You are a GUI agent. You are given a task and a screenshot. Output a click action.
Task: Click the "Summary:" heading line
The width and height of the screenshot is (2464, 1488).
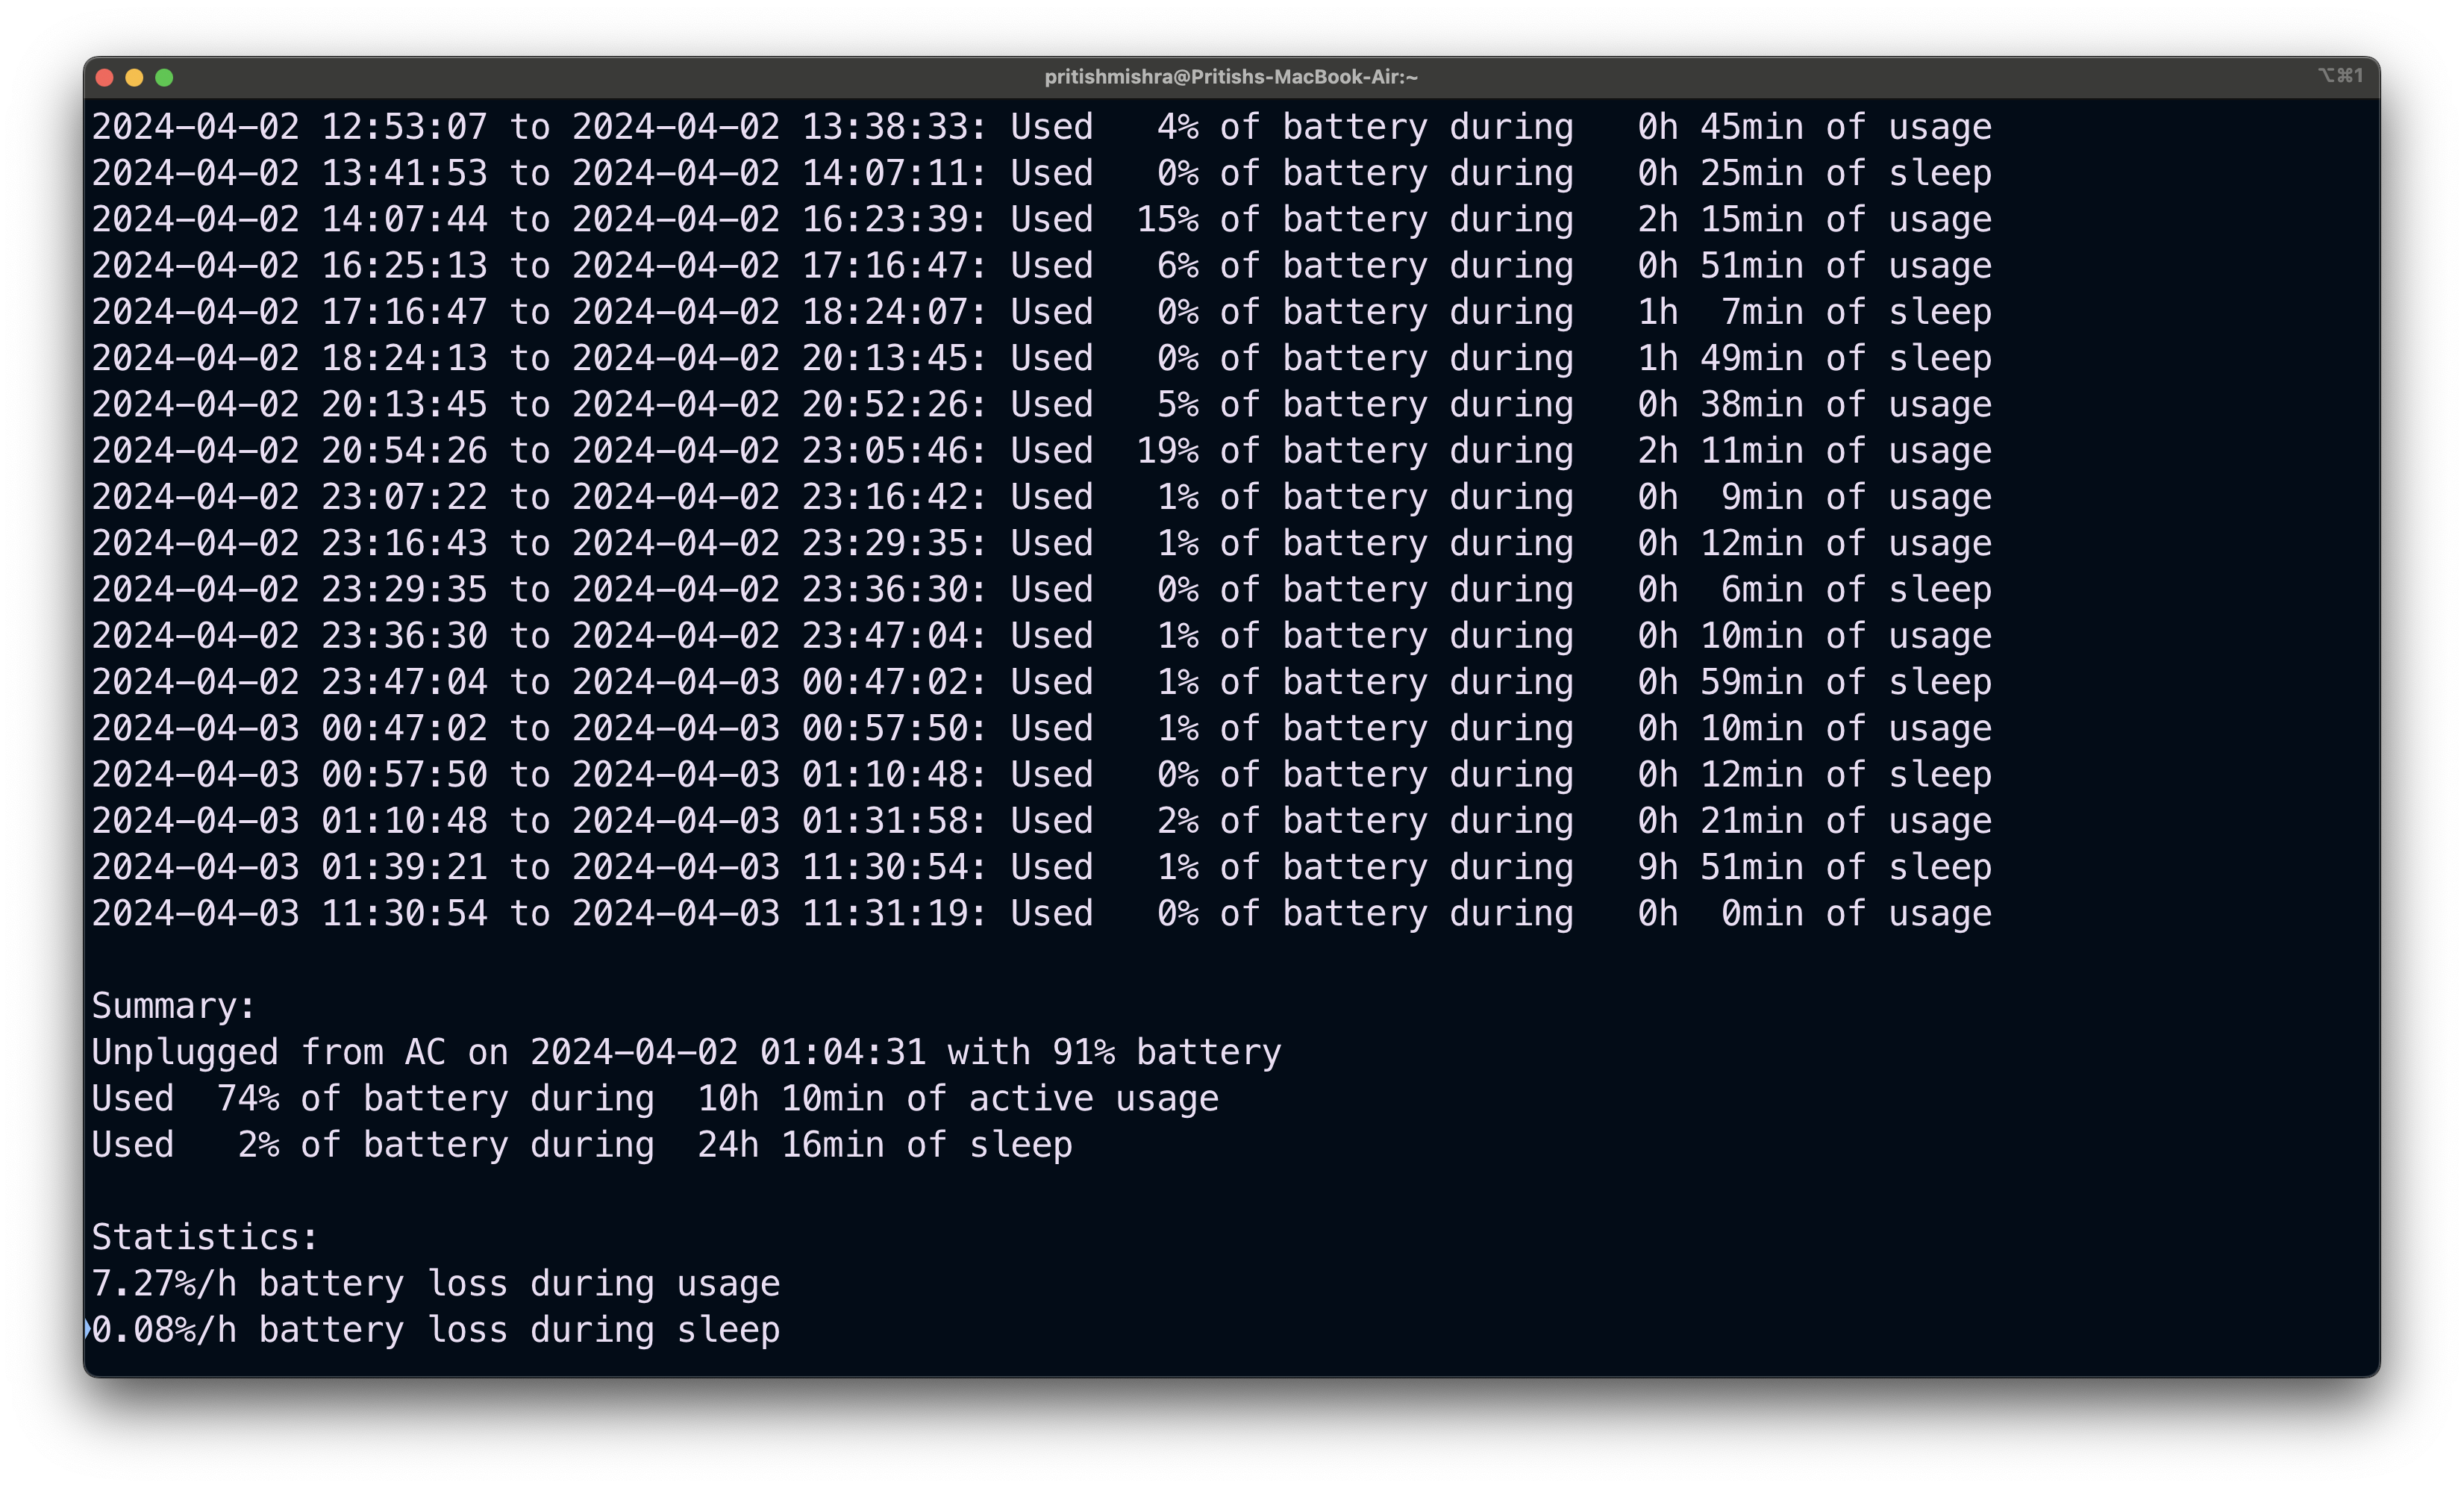(x=174, y=1006)
